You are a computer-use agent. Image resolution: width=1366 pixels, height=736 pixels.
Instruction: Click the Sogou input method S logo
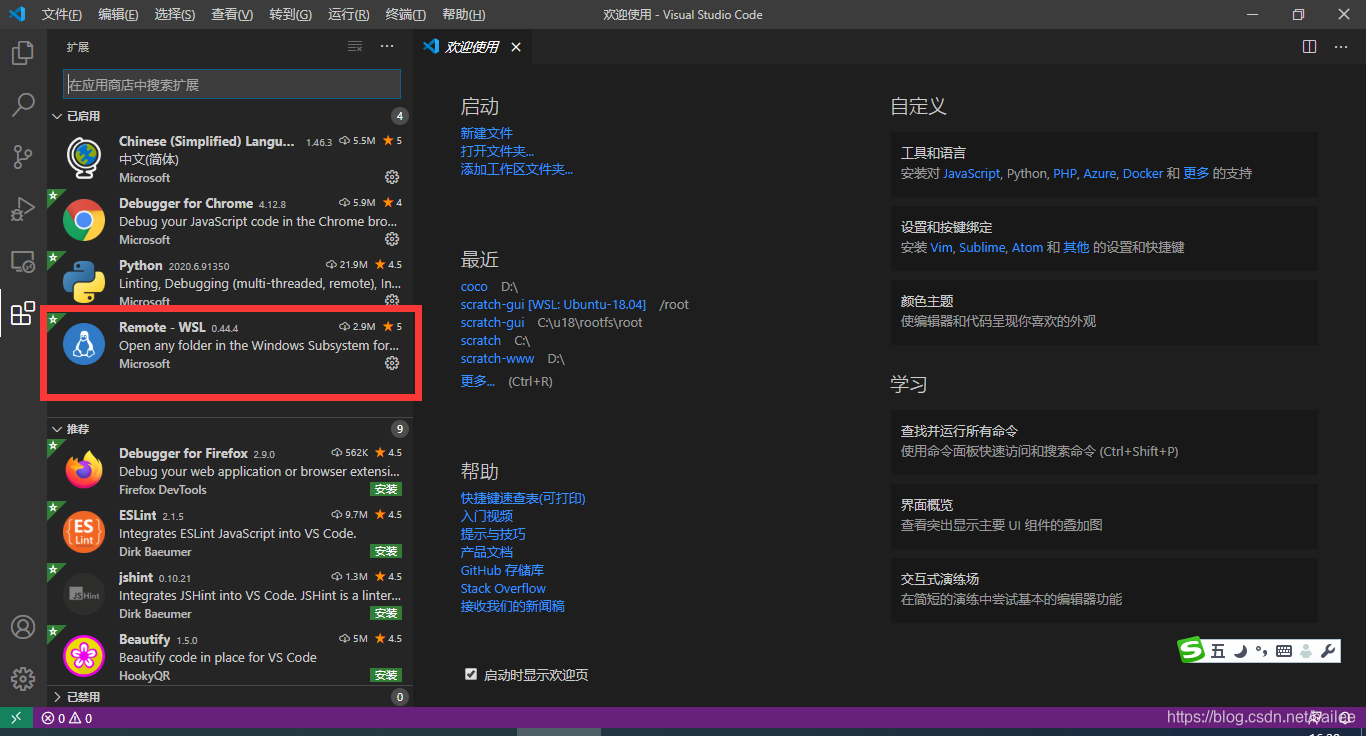click(x=1192, y=650)
